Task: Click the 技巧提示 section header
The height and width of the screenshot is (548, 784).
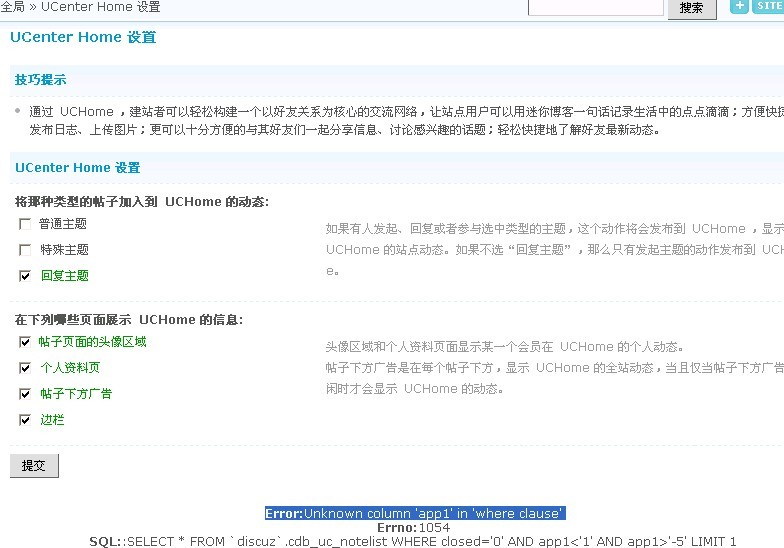Action: (40, 80)
